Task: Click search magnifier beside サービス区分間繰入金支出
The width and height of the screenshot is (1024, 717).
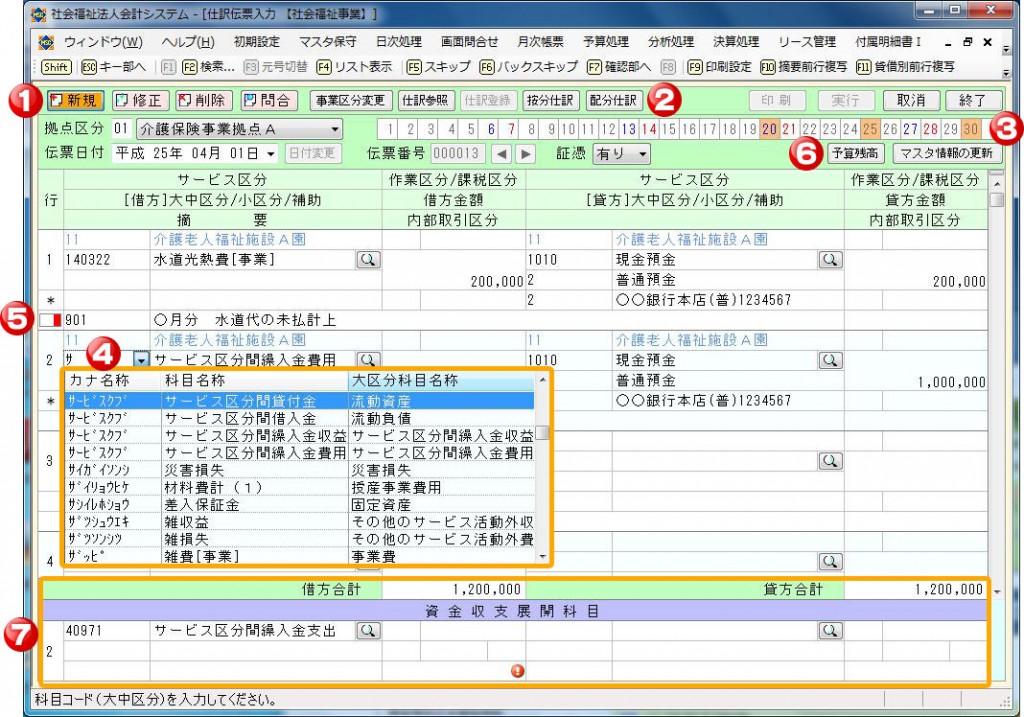Action: pyautogui.click(x=367, y=631)
